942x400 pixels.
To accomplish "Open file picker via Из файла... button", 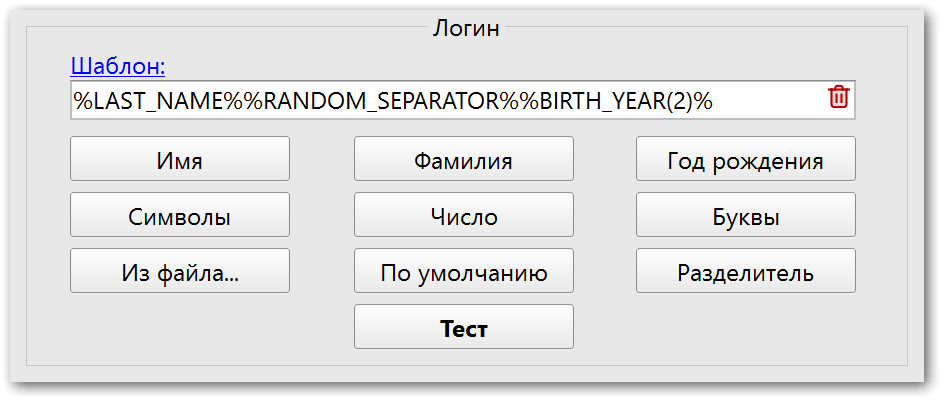I will click(180, 271).
